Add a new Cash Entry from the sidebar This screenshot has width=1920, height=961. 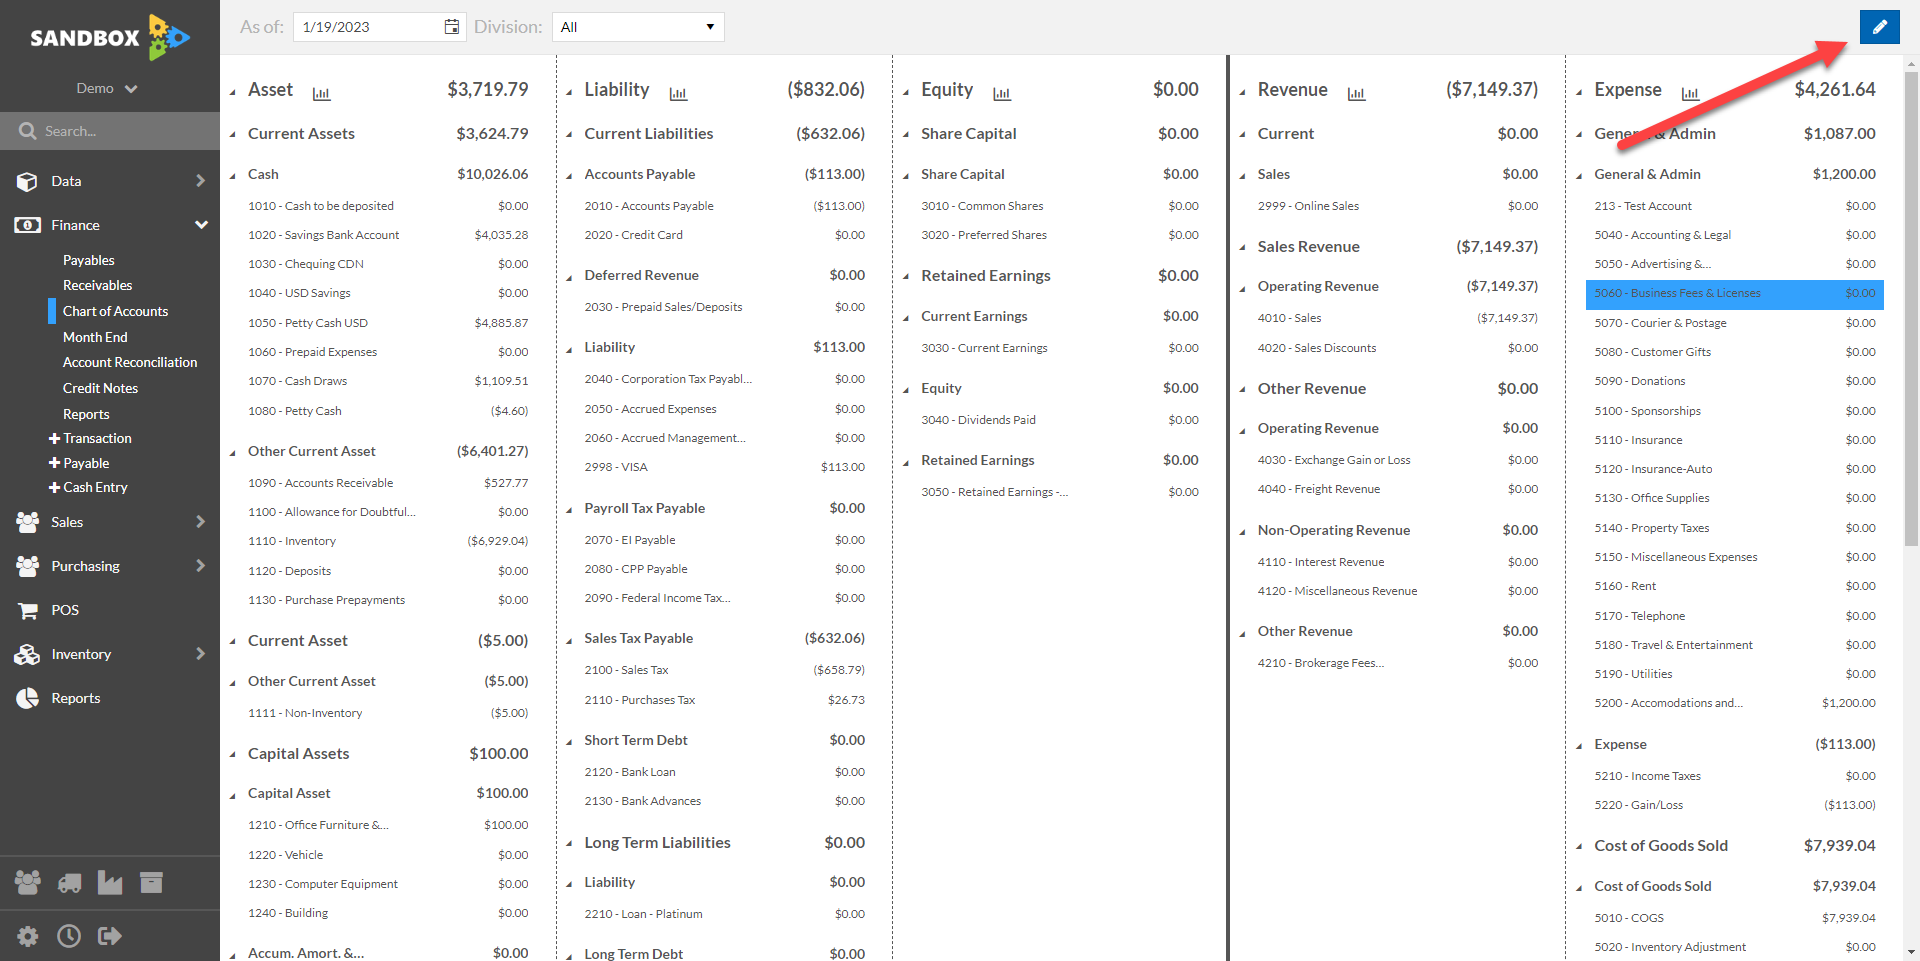pyautogui.click(x=88, y=487)
